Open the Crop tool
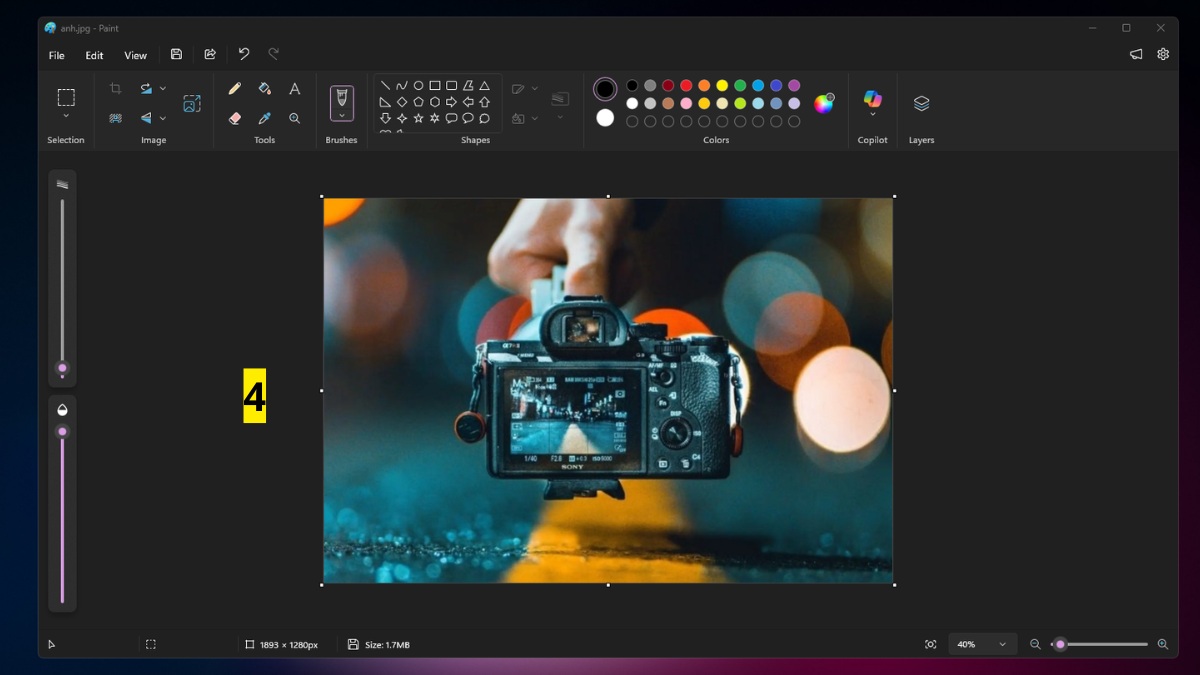 click(116, 88)
